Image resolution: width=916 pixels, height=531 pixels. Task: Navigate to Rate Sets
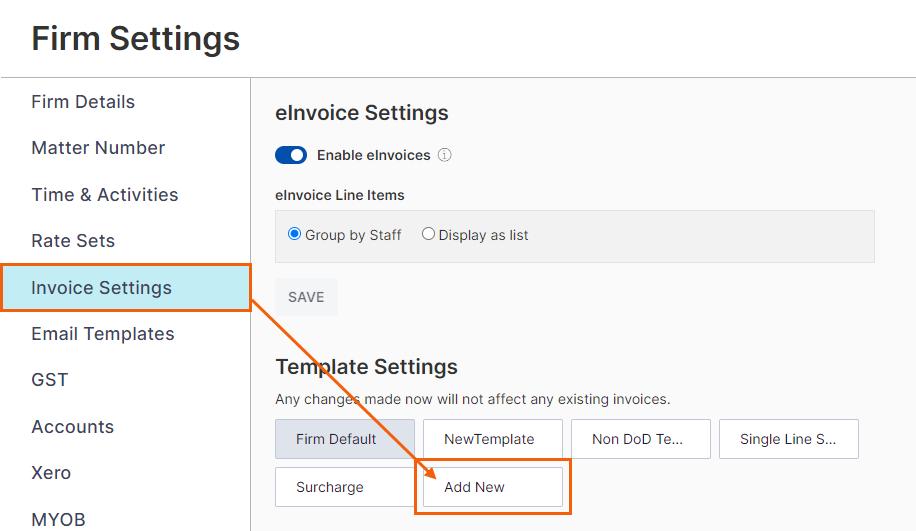(73, 241)
